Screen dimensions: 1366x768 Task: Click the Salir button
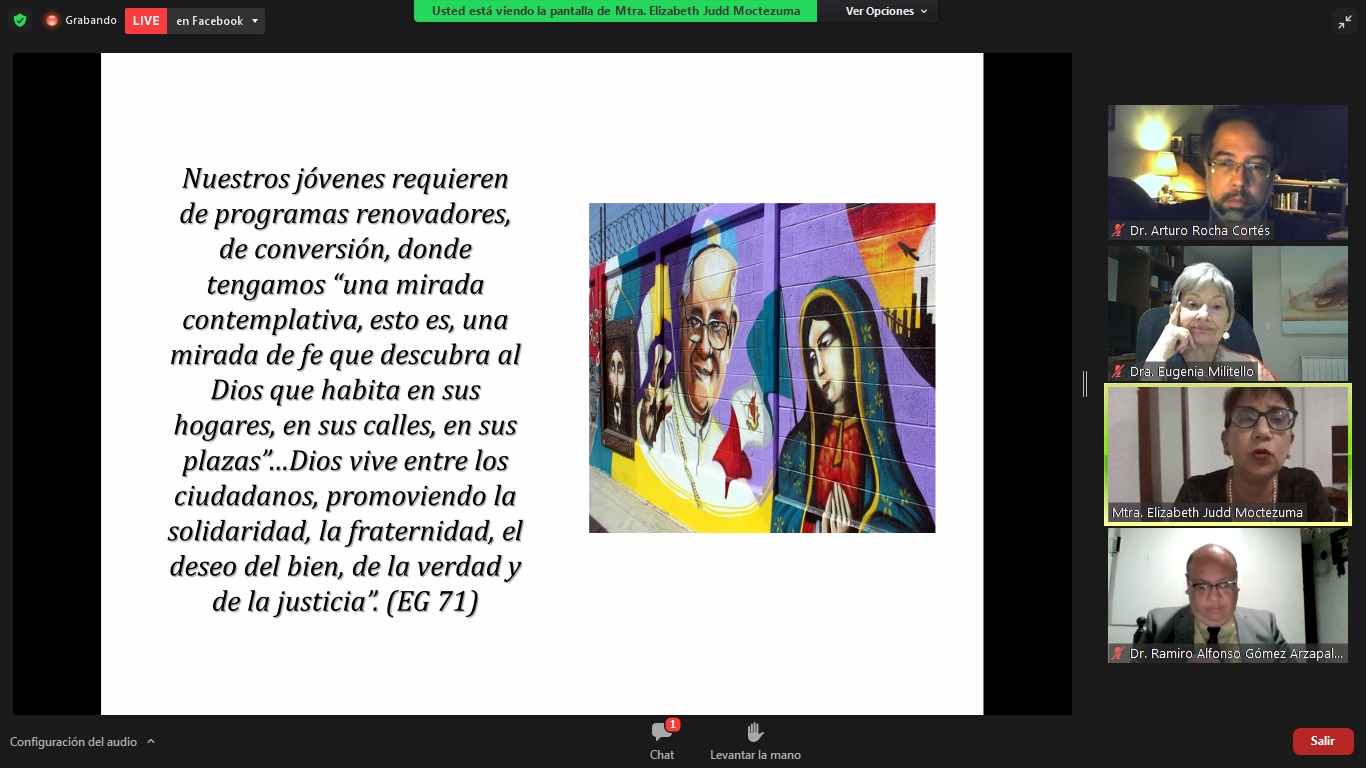[x=1323, y=741]
